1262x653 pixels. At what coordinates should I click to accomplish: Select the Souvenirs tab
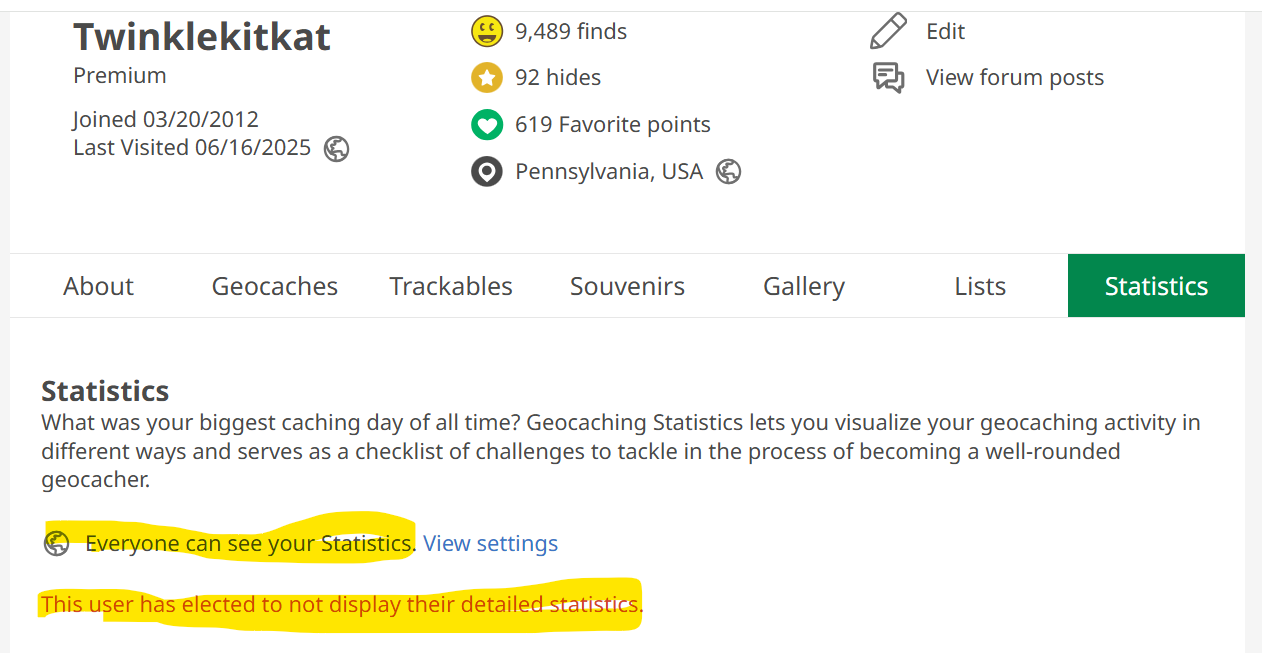[x=627, y=286]
